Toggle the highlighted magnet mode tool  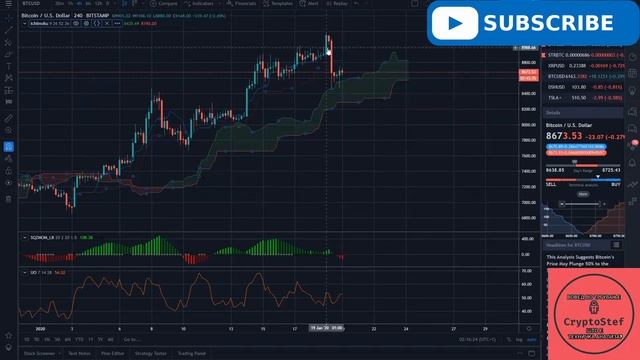(9, 147)
